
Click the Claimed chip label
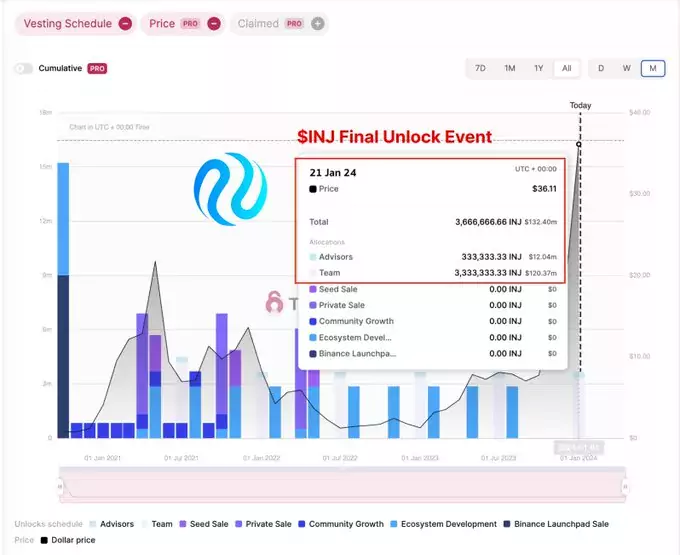(x=258, y=23)
